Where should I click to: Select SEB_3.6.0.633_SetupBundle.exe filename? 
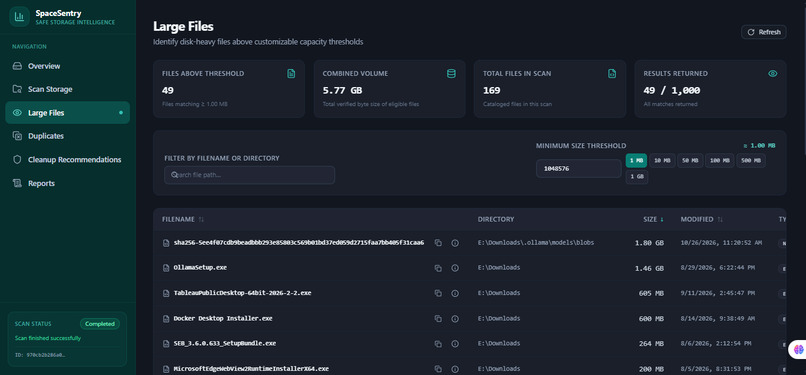coord(225,343)
